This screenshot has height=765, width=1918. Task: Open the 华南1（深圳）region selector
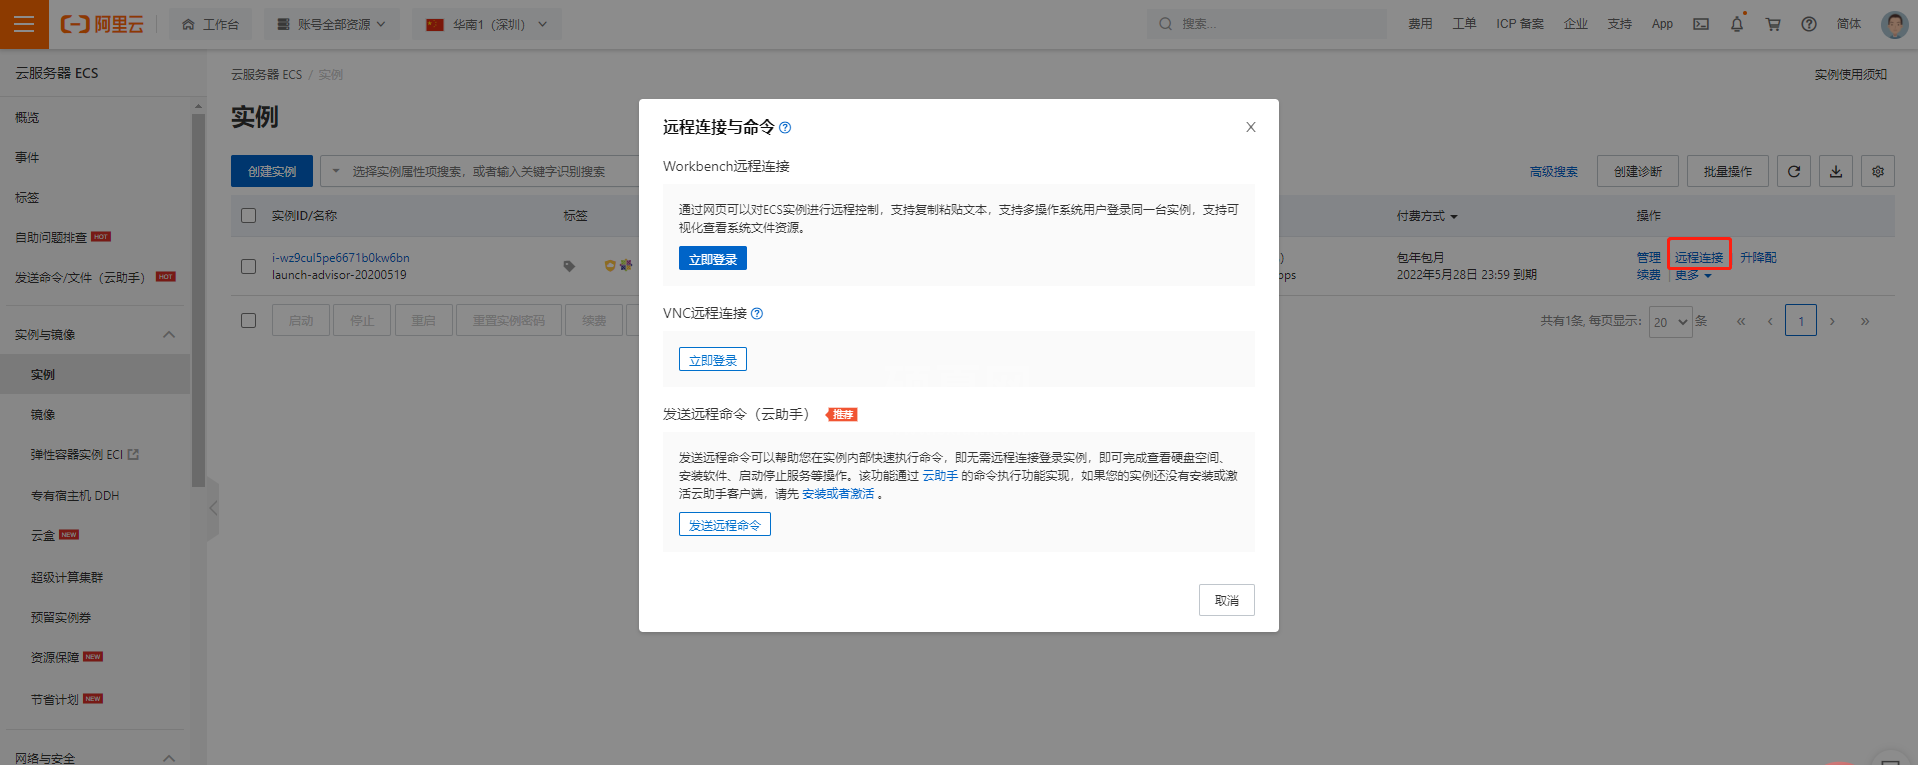(487, 24)
